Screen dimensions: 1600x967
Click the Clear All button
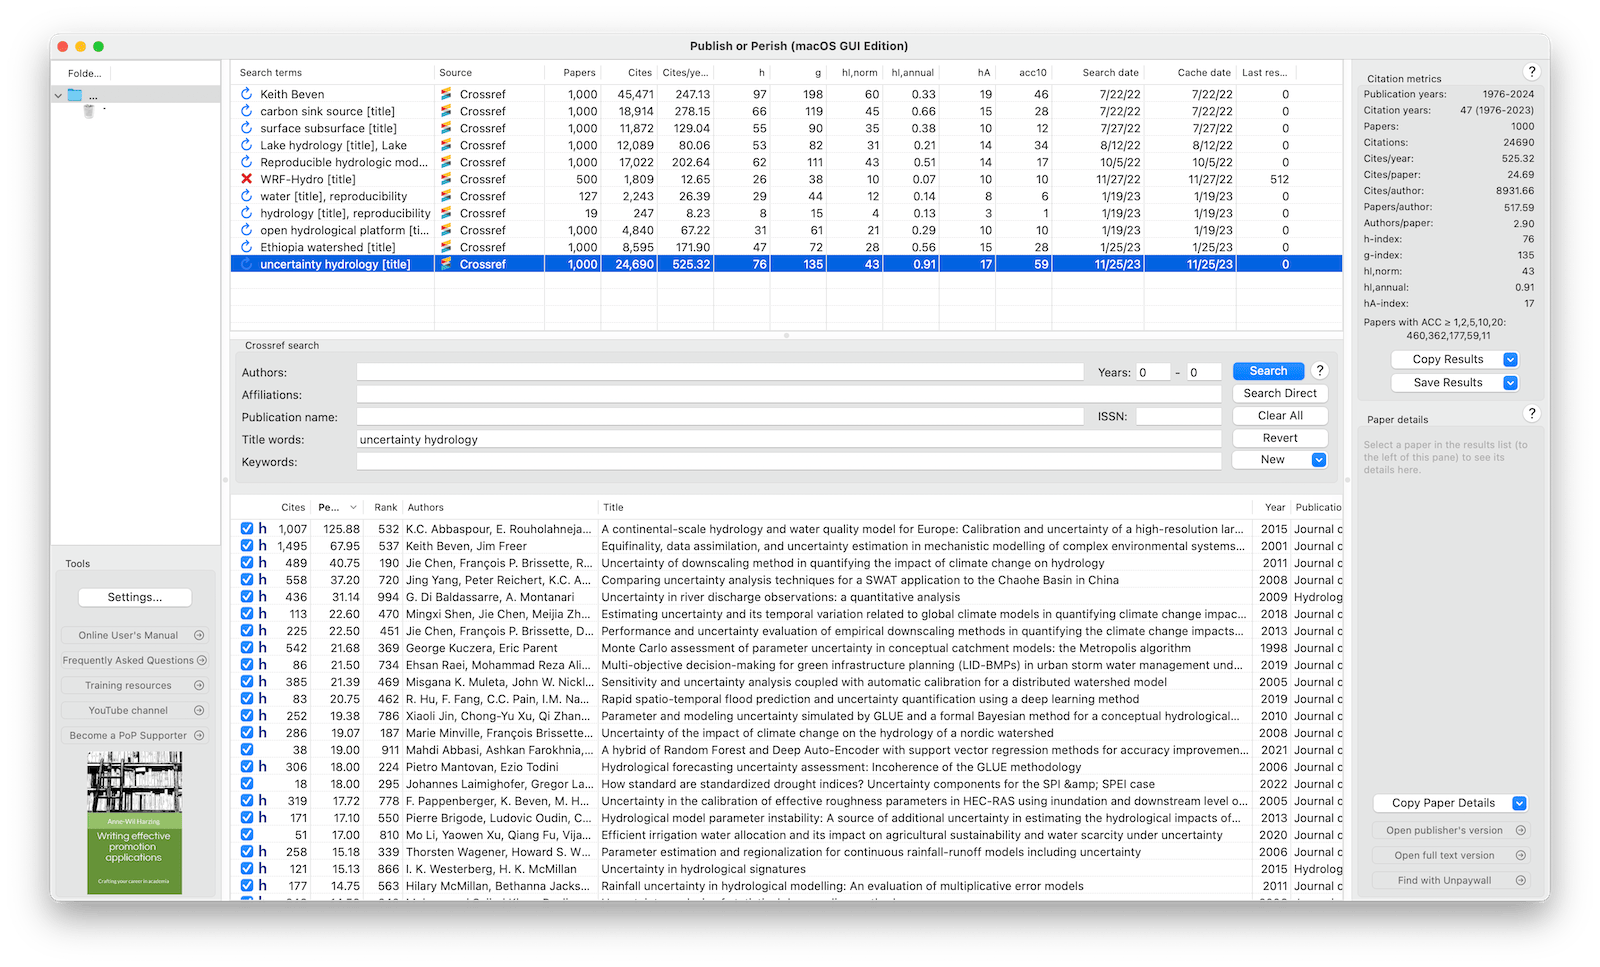(x=1280, y=415)
